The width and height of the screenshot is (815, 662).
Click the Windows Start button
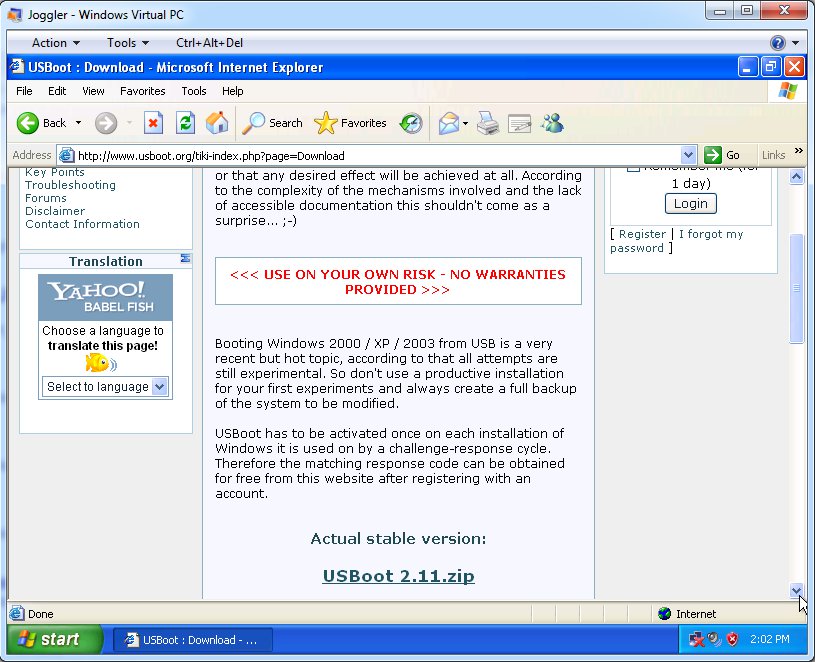(x=54, y=639)
